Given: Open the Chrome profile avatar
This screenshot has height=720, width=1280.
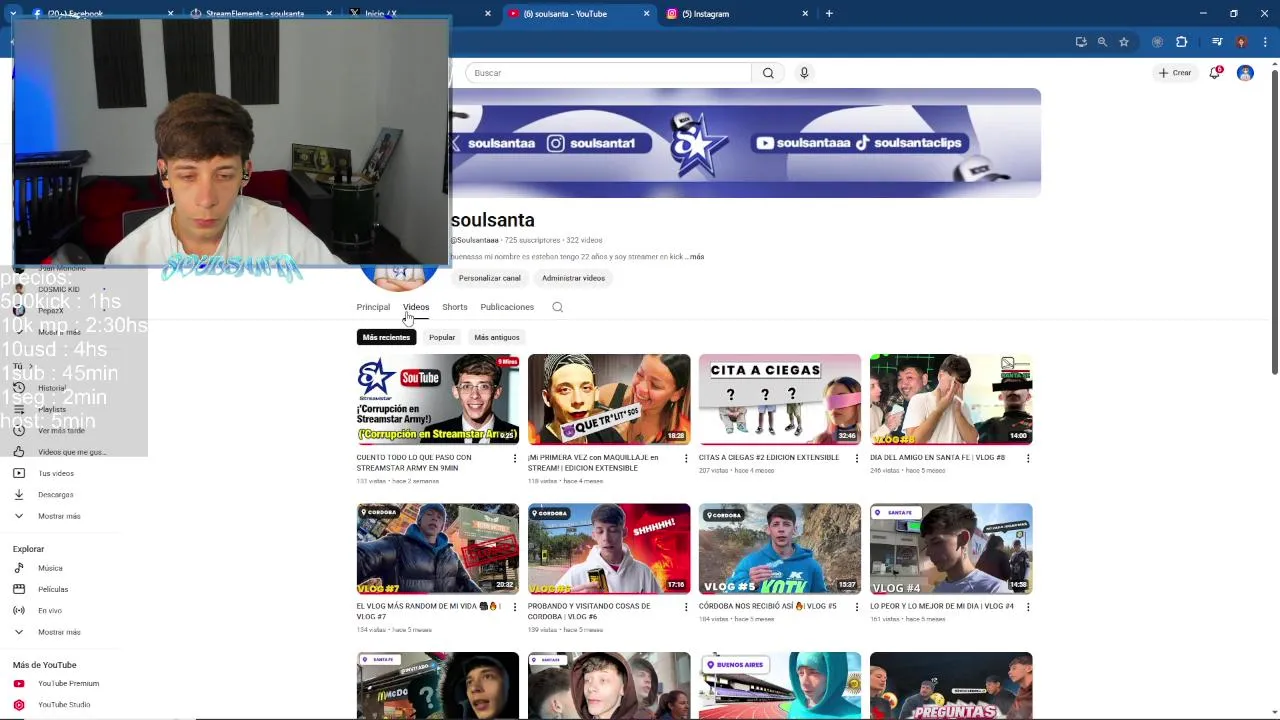Looking at the screenshot, I should [1241, 42].
